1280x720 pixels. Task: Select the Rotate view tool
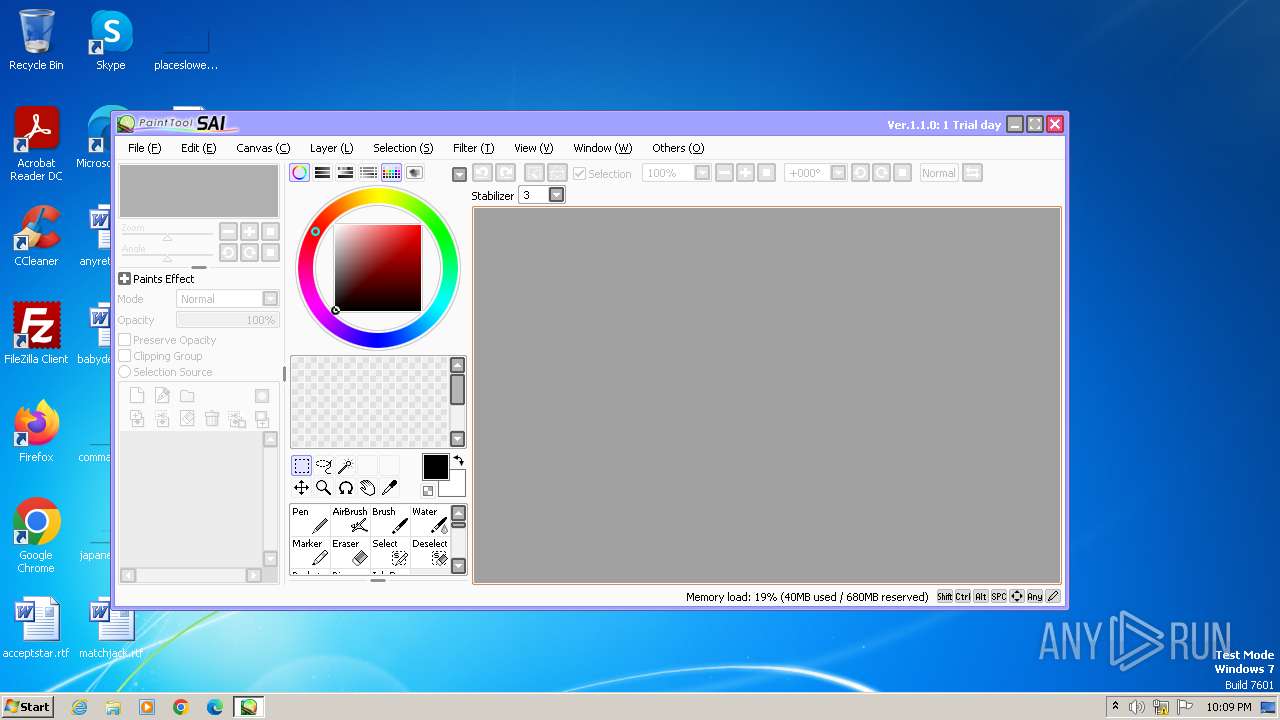[345, 488]
